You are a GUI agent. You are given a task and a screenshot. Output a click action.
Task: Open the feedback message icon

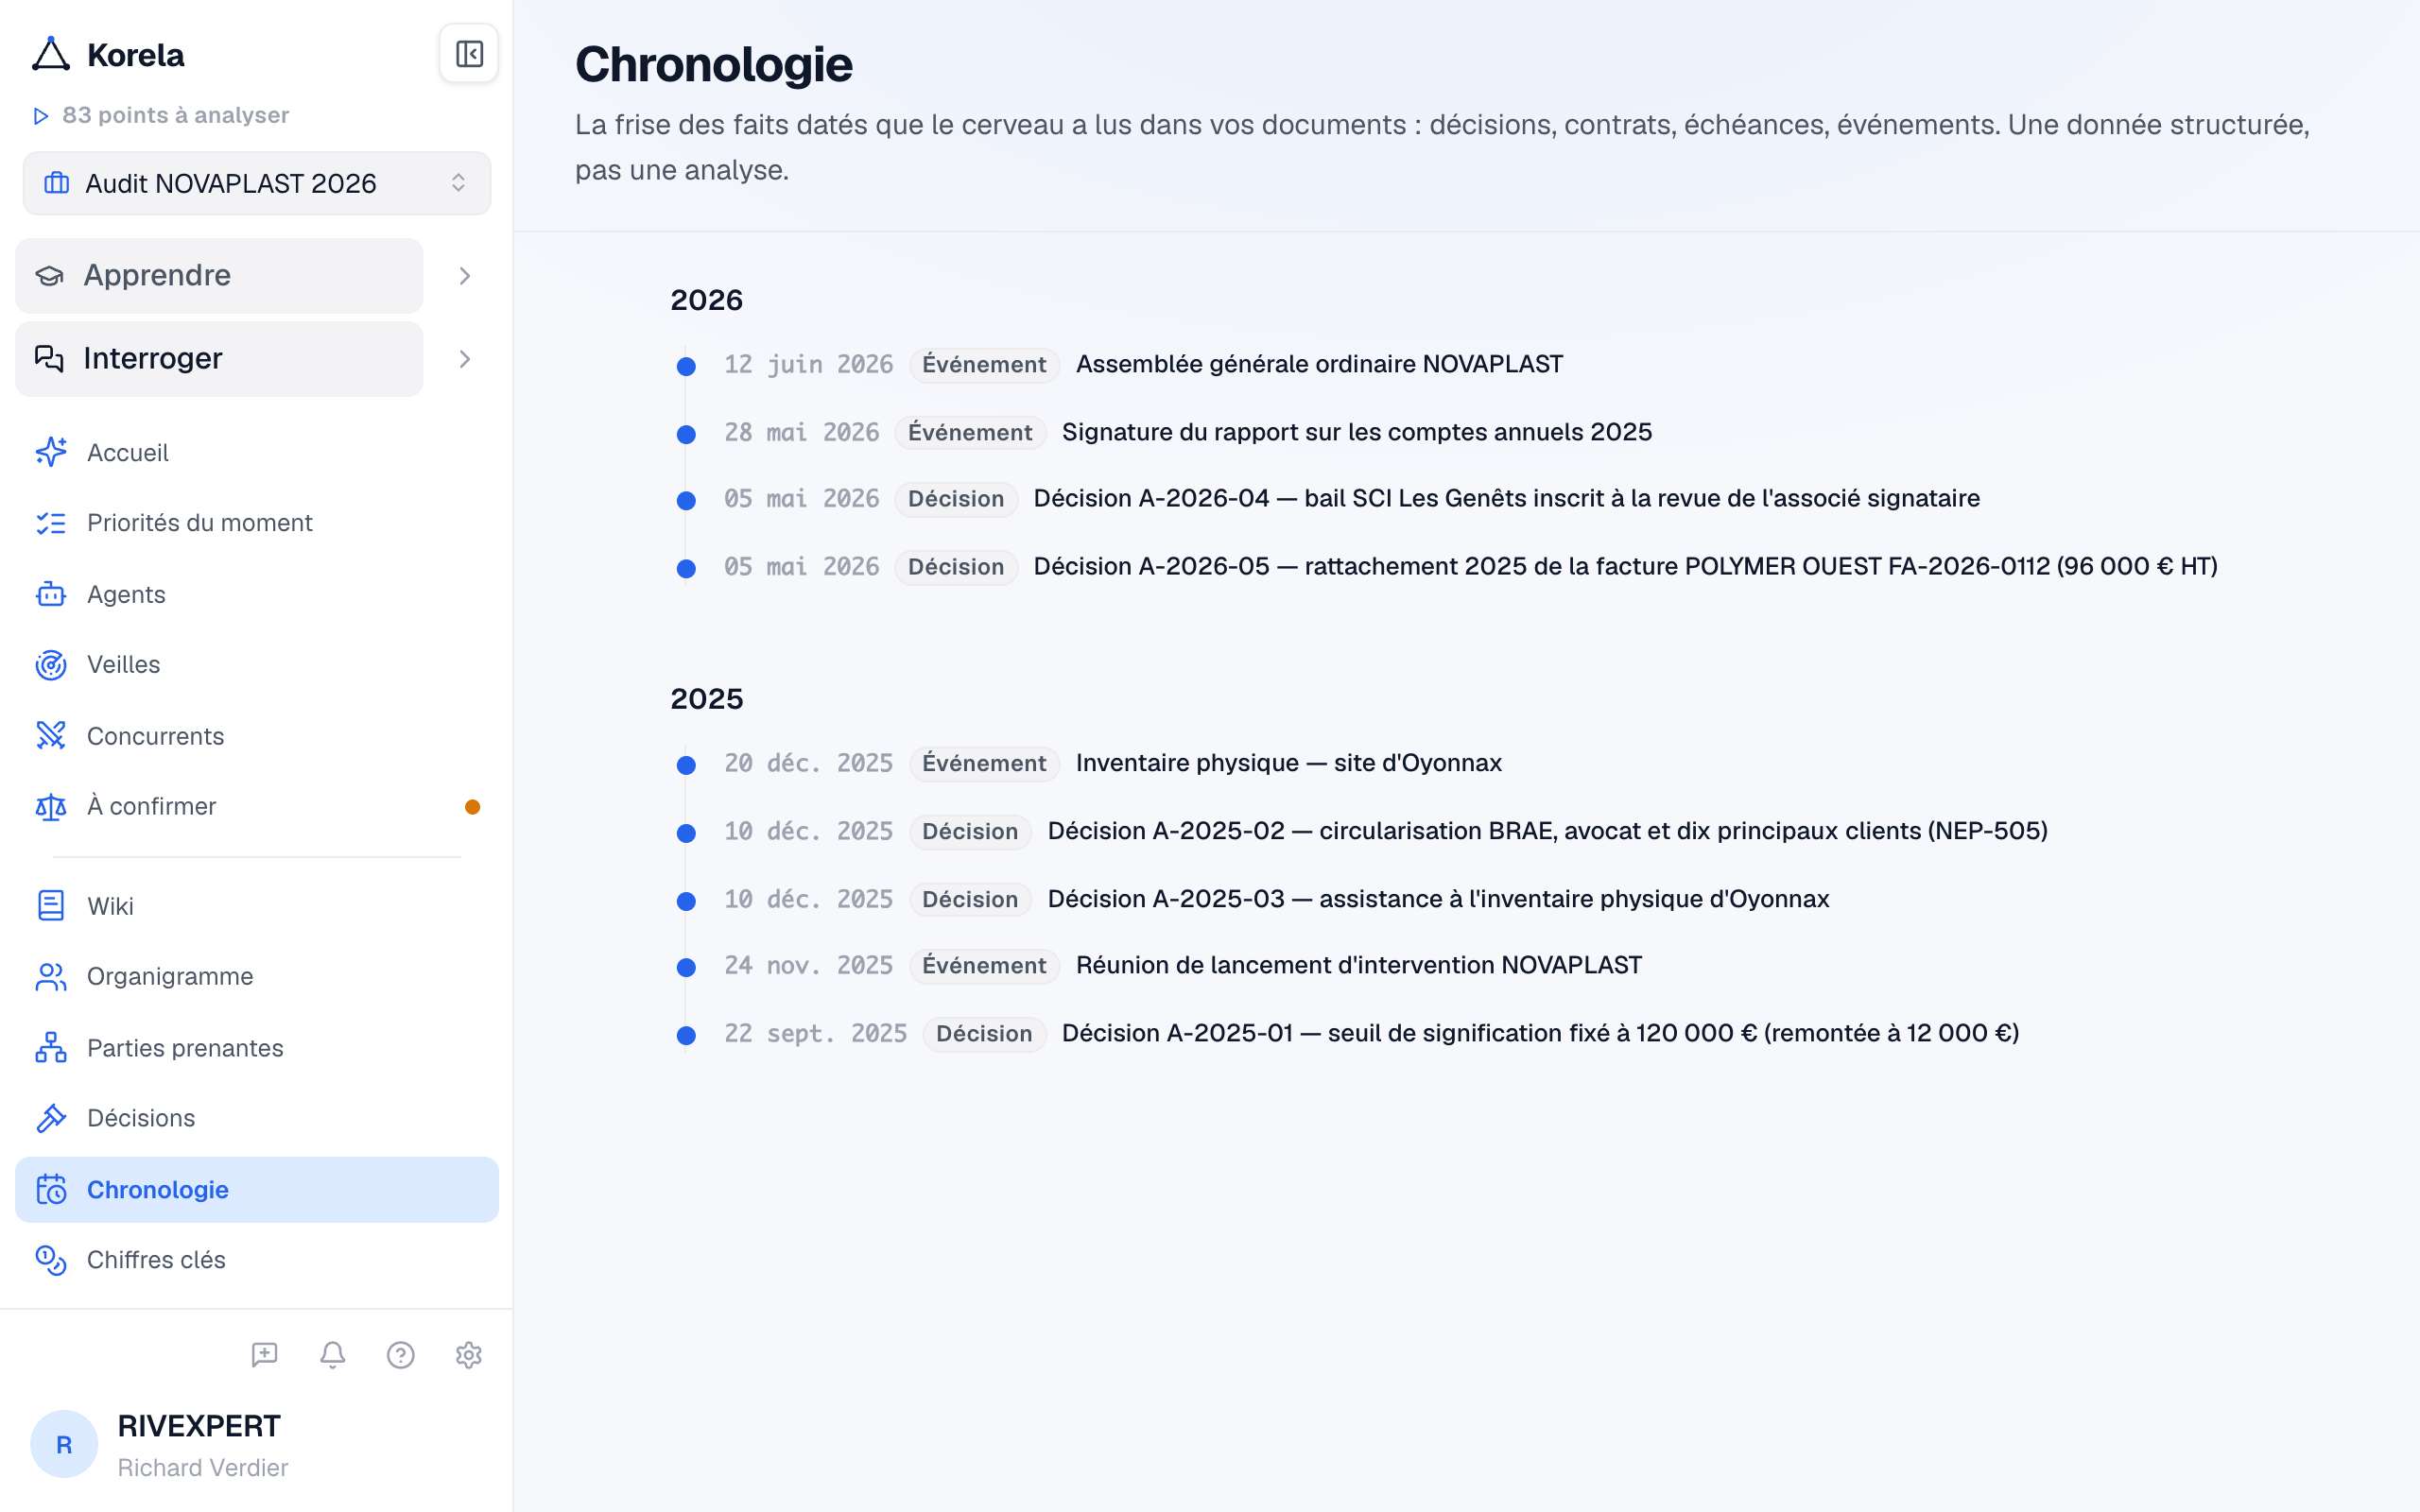pyautogui.click(x=264, y=1355)
